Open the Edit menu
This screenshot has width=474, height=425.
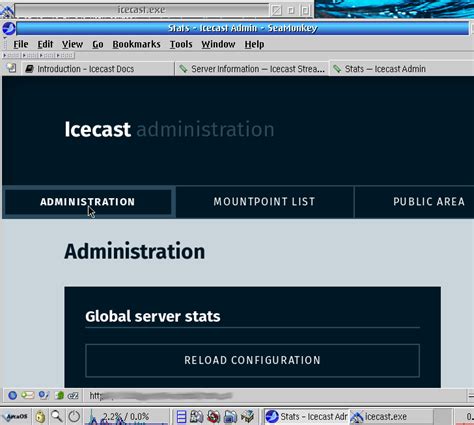click(45, 44)
